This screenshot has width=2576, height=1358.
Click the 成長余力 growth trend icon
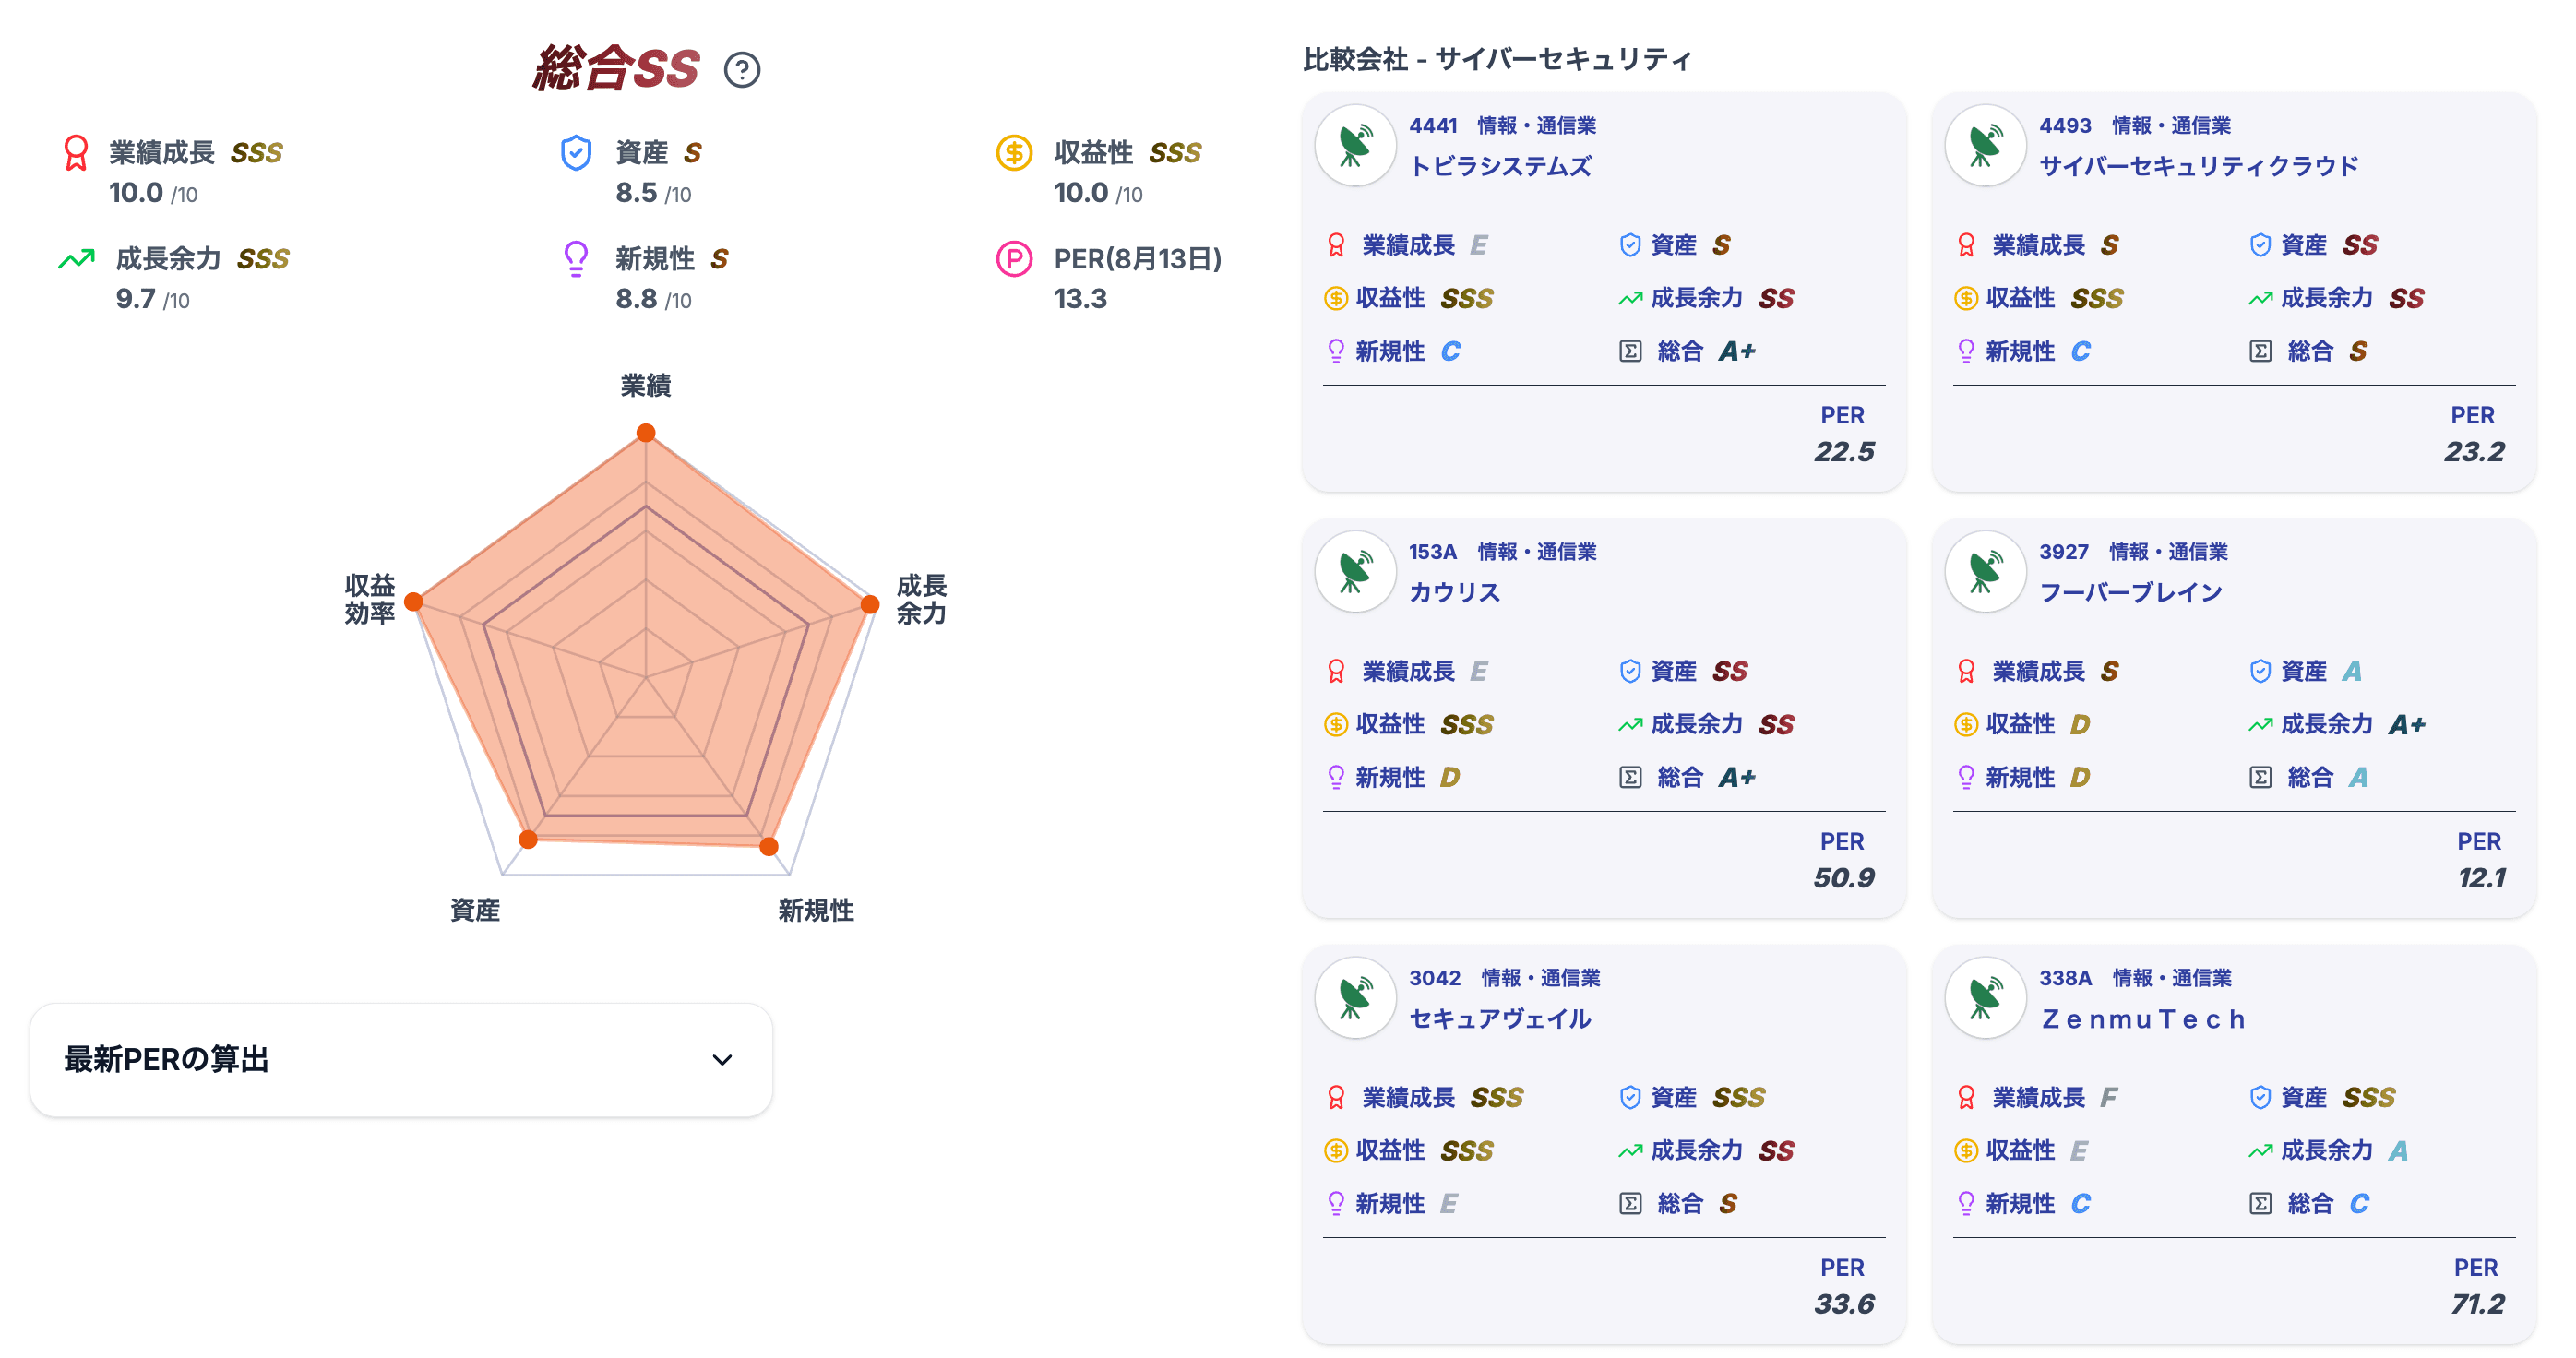(x=74, y=258)
